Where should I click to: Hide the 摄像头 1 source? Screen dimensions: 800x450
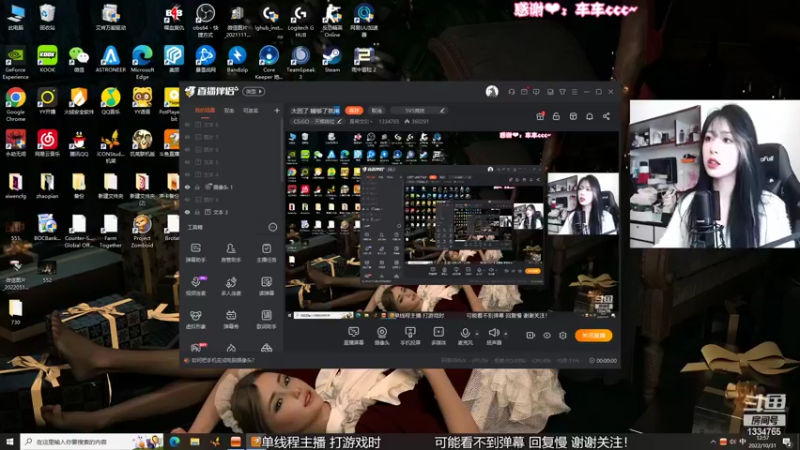[187, 187]
